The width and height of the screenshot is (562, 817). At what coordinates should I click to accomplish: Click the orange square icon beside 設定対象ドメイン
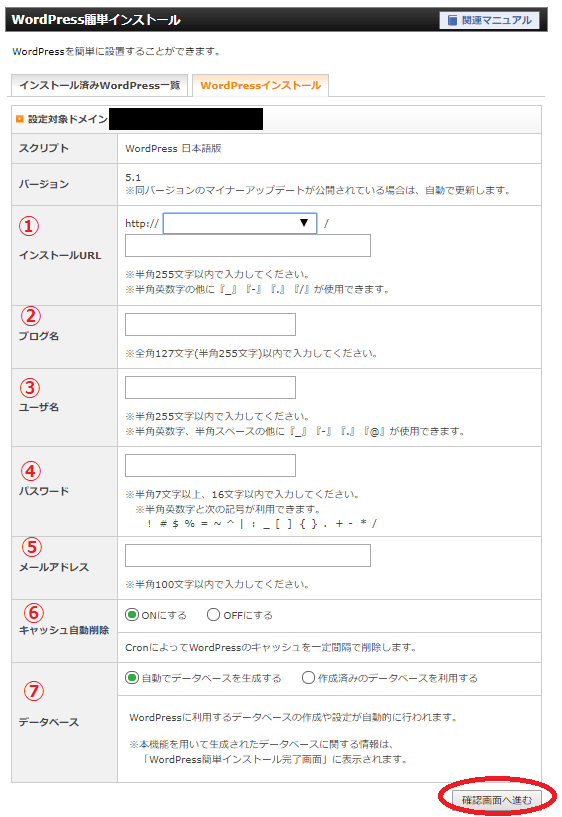click(x=20, y=119)
